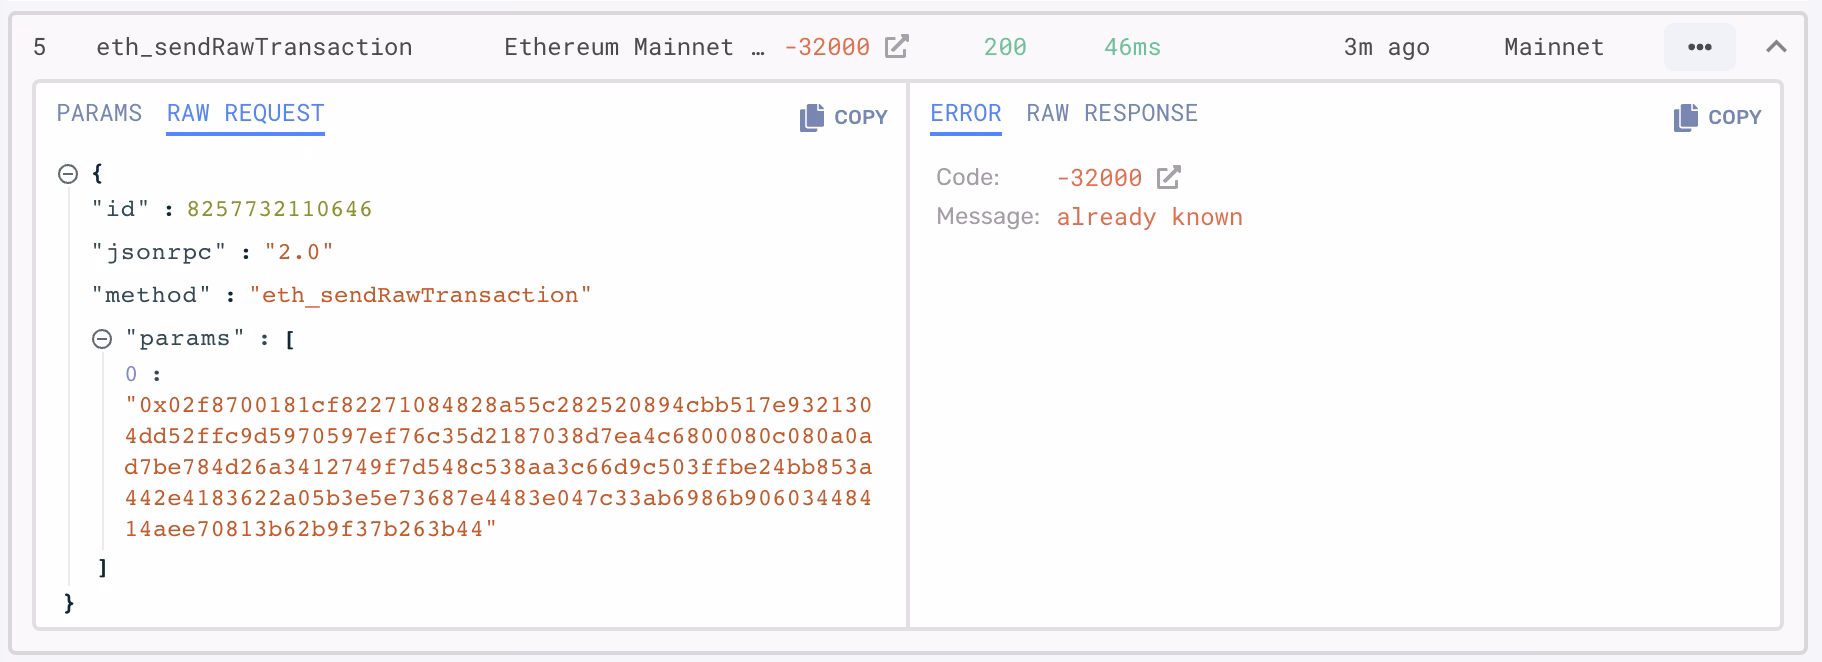The width and height of the screenshot is (1822, 662).
Task: Open external link icon beside error code
Action: point(1168,177)
